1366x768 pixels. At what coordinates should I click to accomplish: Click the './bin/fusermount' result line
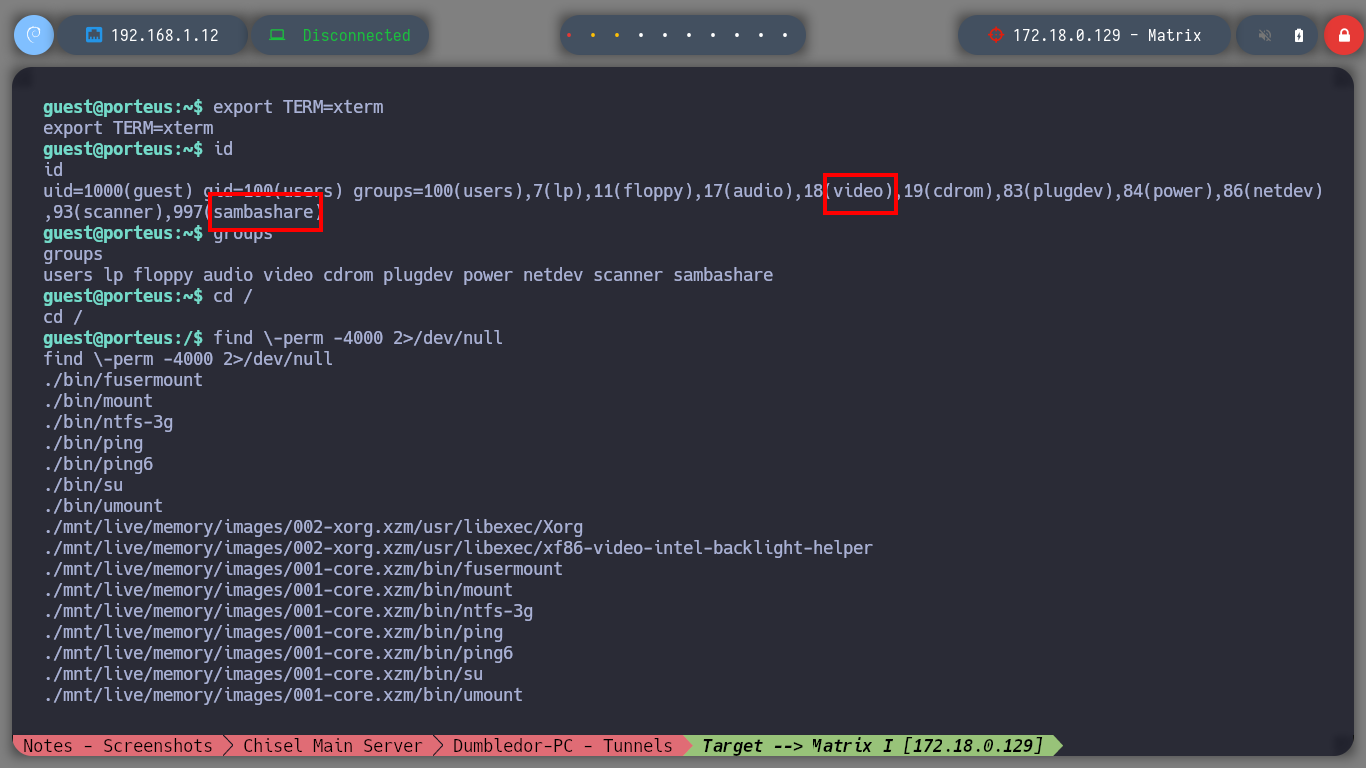pos(123,380)
